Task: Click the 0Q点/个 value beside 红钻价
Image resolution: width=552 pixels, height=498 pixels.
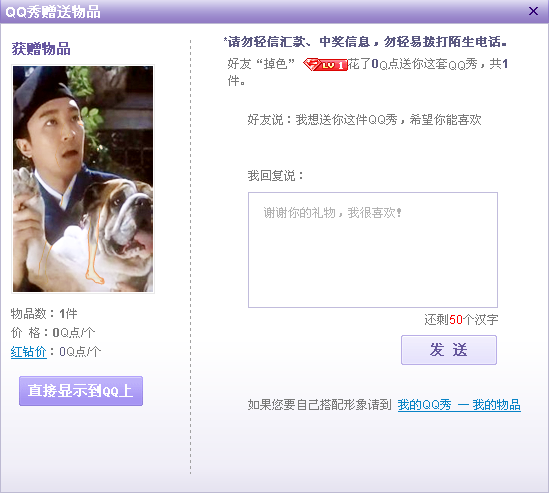Action: click(x=80, y=354)
